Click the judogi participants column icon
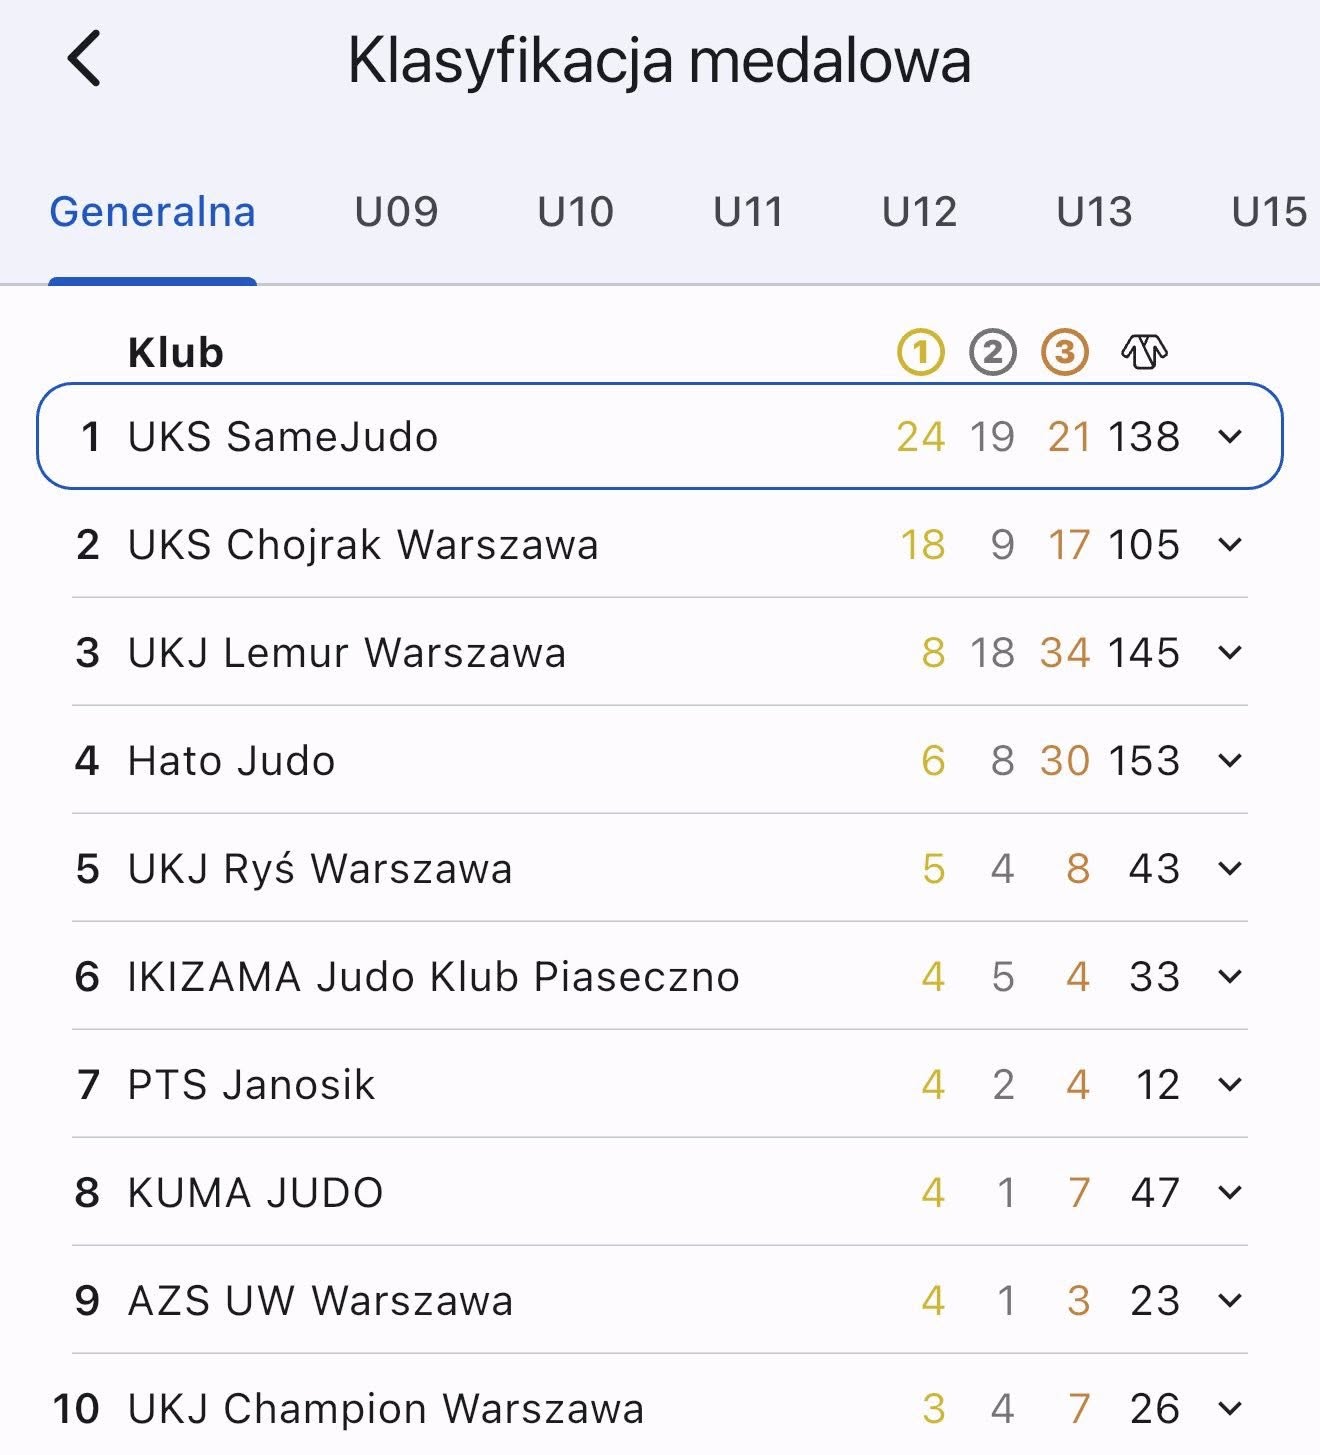1320x1455 pixels. [1144, 352]
